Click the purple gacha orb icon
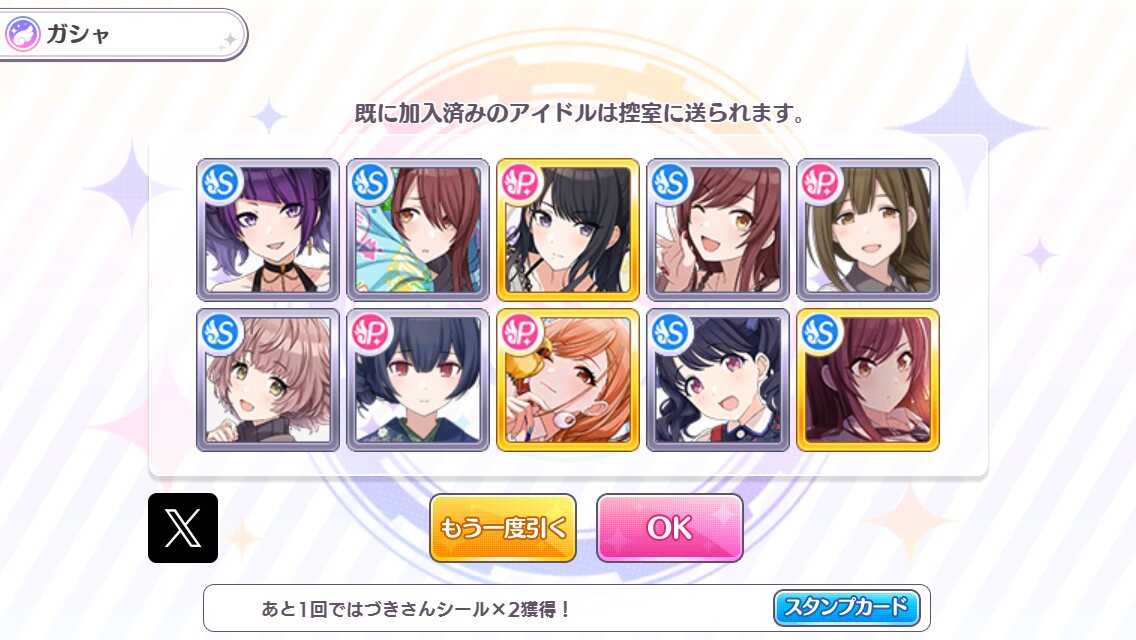Viewport: 1136px width, 640px height. [22, 34]
